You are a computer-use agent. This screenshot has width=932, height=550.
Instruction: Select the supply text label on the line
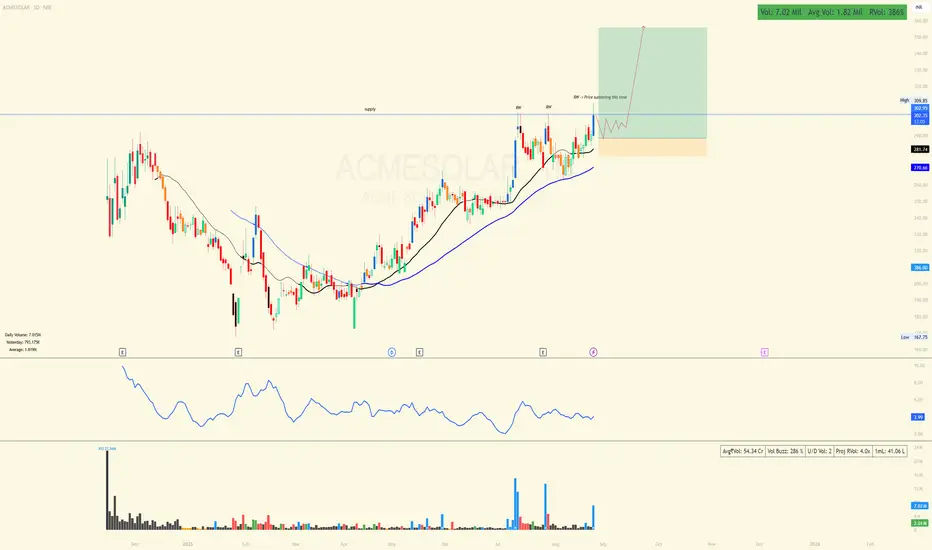pos(370,109)
